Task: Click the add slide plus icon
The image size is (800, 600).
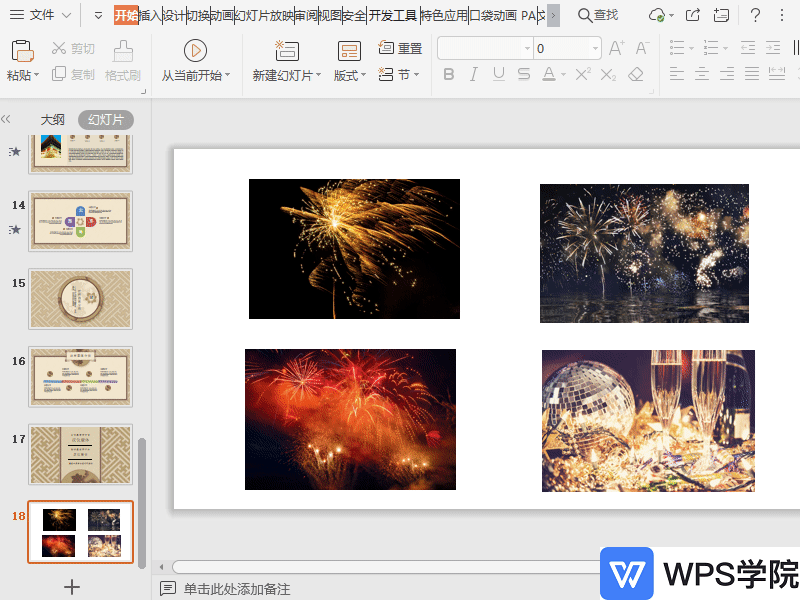Action: pyautogui.click(x=72, y=587)
